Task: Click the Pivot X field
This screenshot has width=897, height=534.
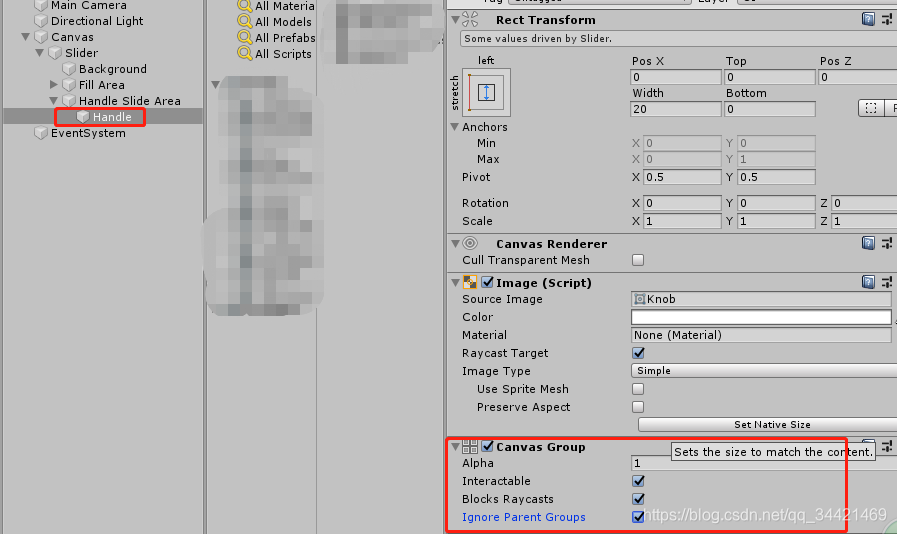Action: 682,177
